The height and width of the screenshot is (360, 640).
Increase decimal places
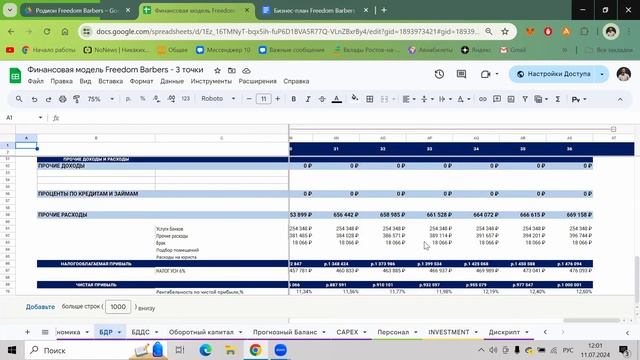pyautogui.click(x=171, y=99)
